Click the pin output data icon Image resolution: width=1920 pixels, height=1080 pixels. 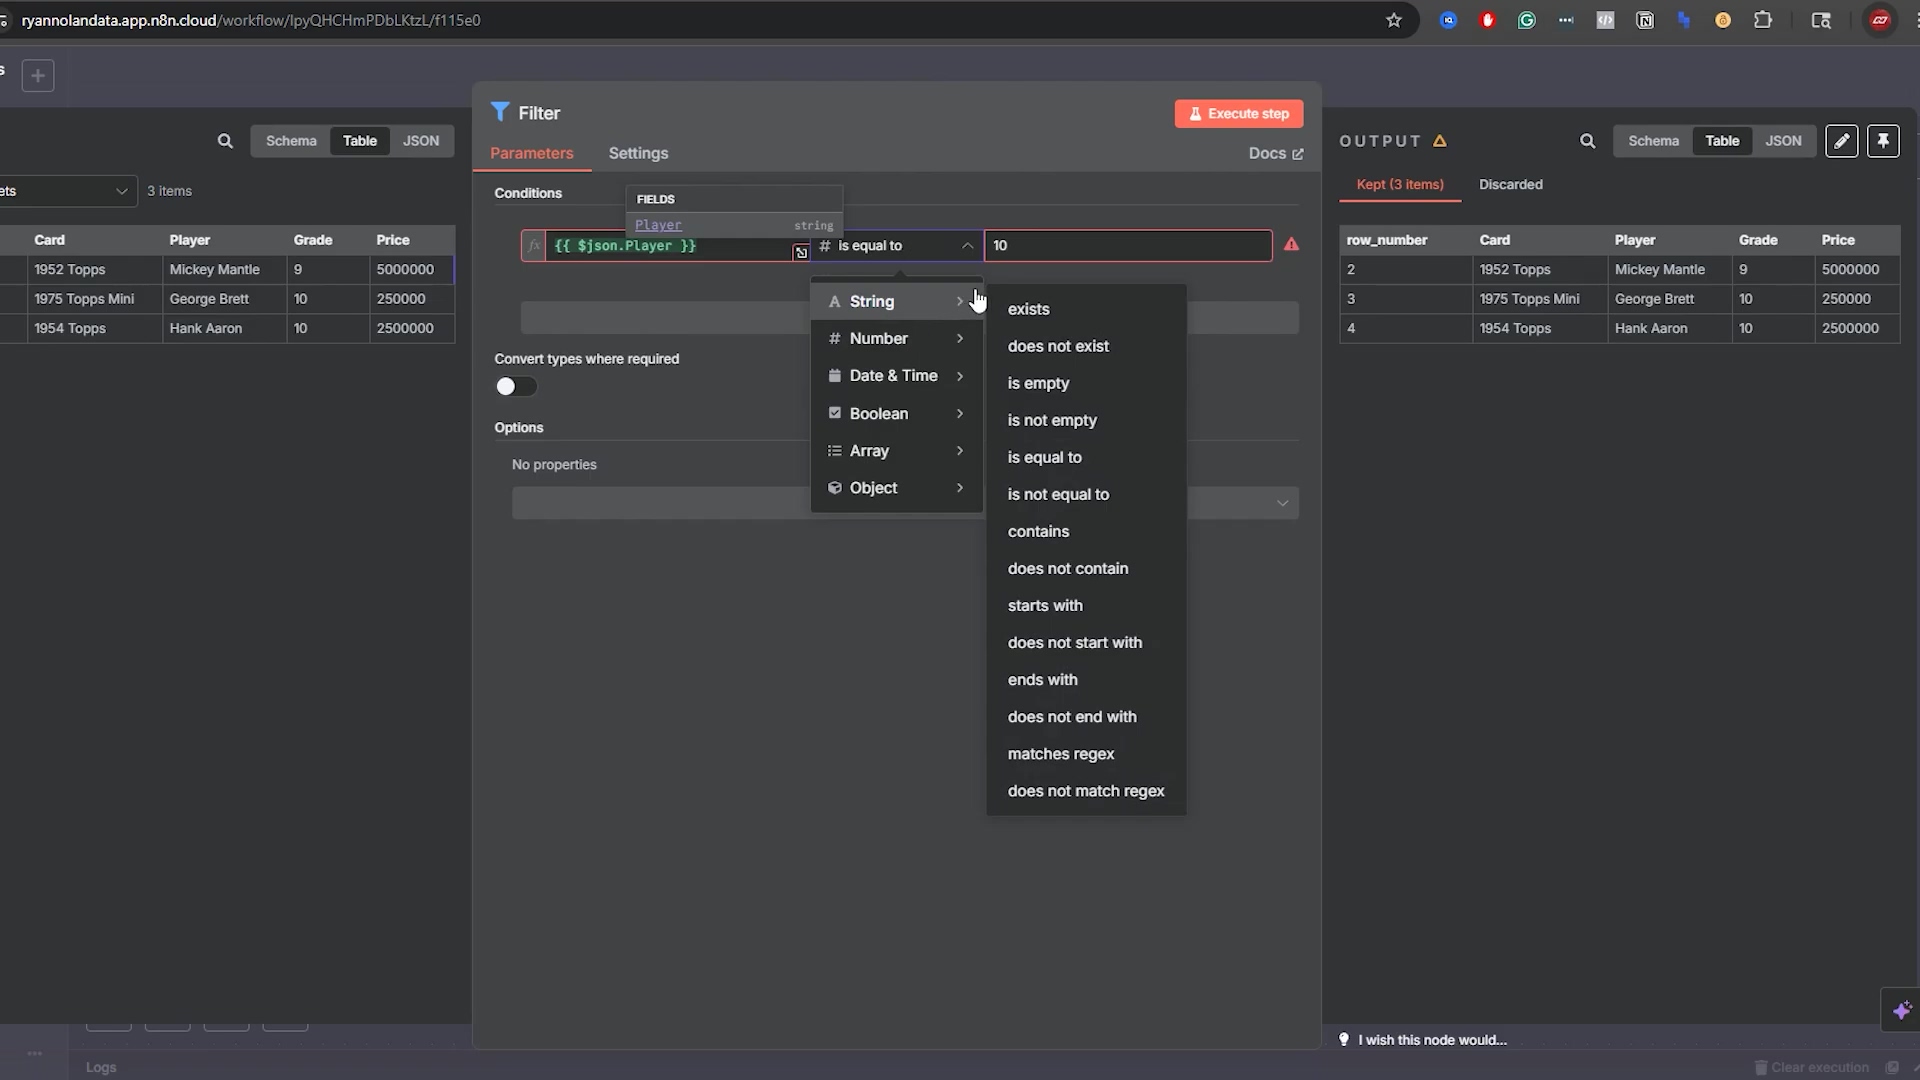1883,141
